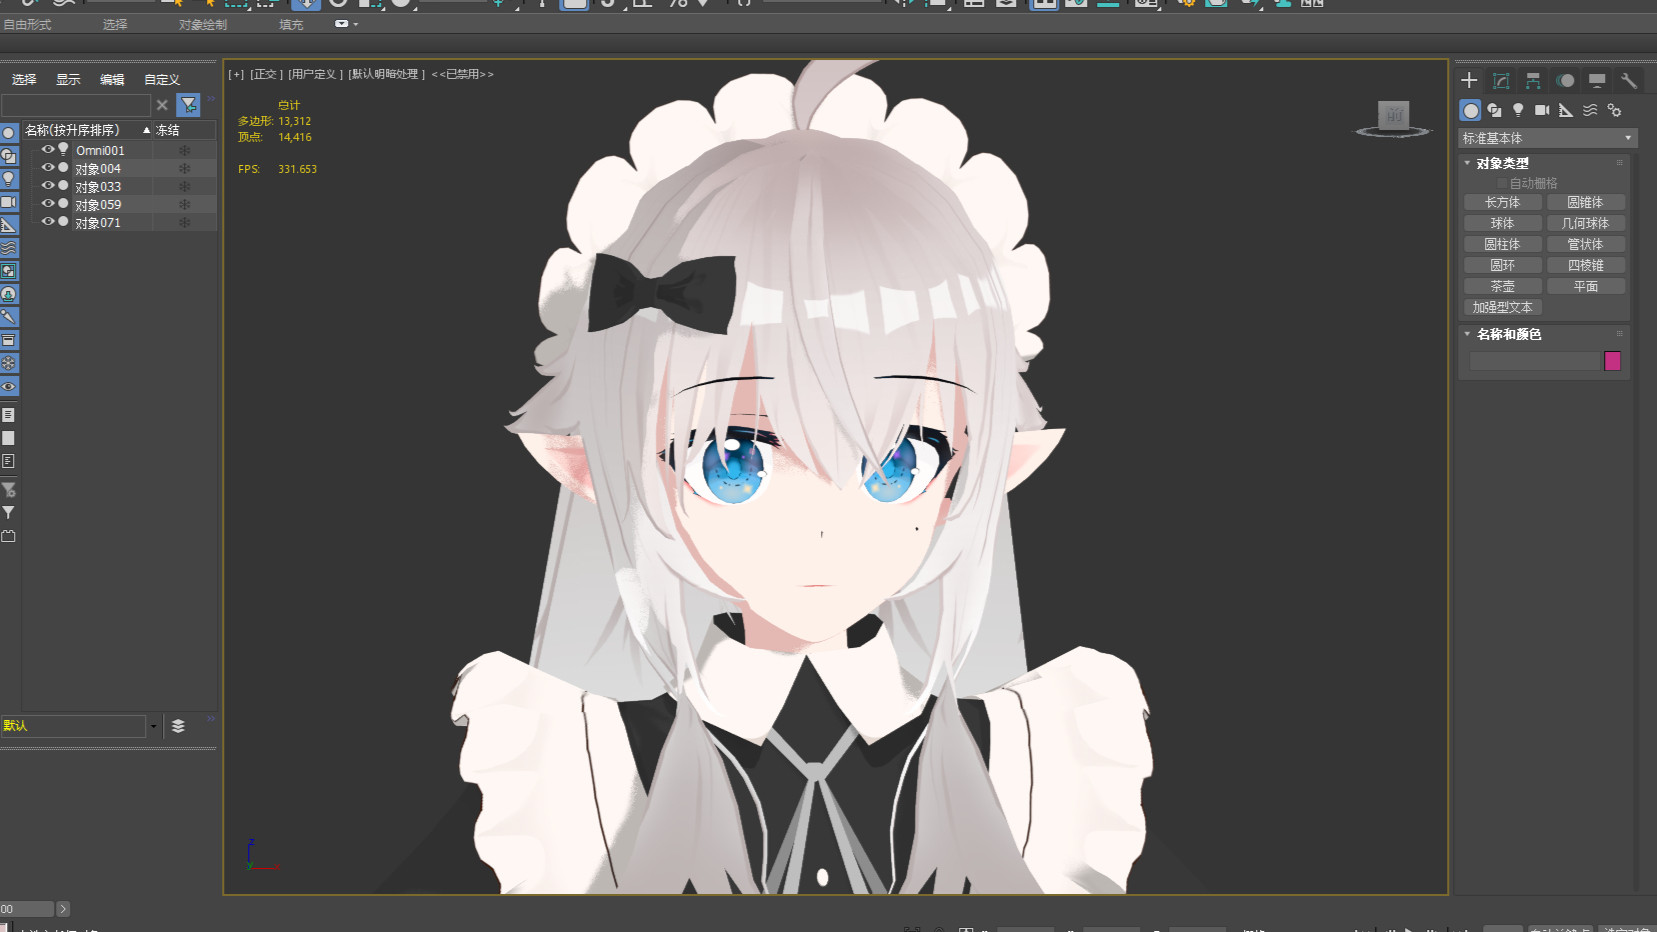Click the ViewCube in the viewport
The image size is (1657, 932).
(x=1393, y=116)
